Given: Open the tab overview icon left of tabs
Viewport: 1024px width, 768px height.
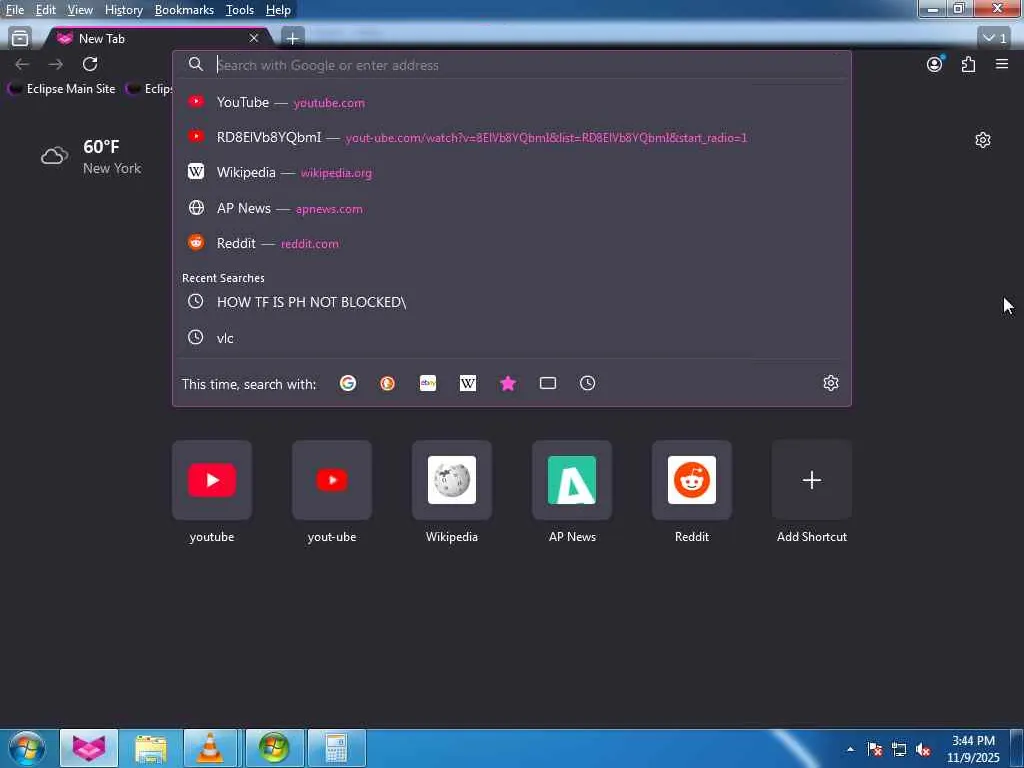Looking at the screenshot, I should pos(20,39).
